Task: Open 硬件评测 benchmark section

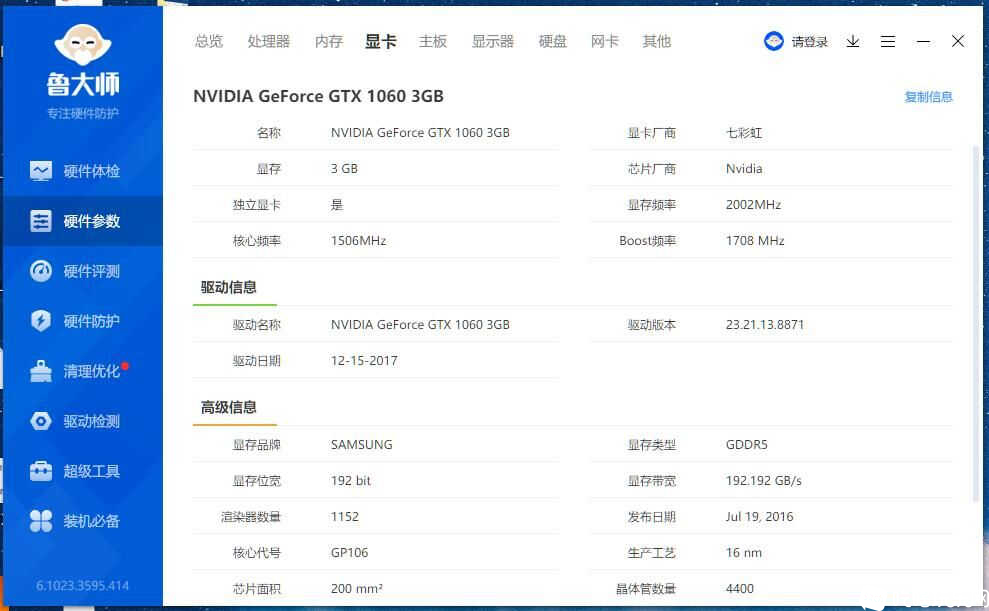Action: [x=83, y=271]
